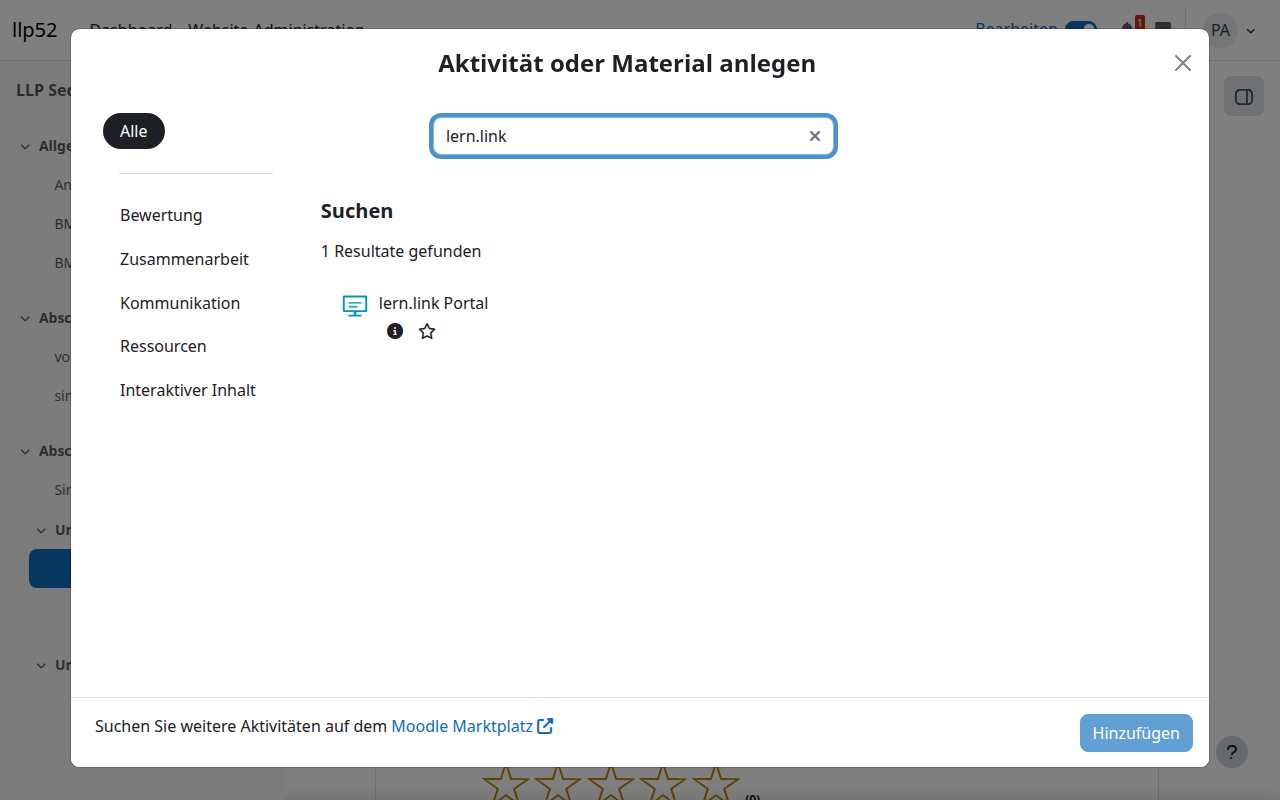The height and width of the screenshot is (800, 1280).
Task: Show the Ressourcen category
Action: pos(163,346)
